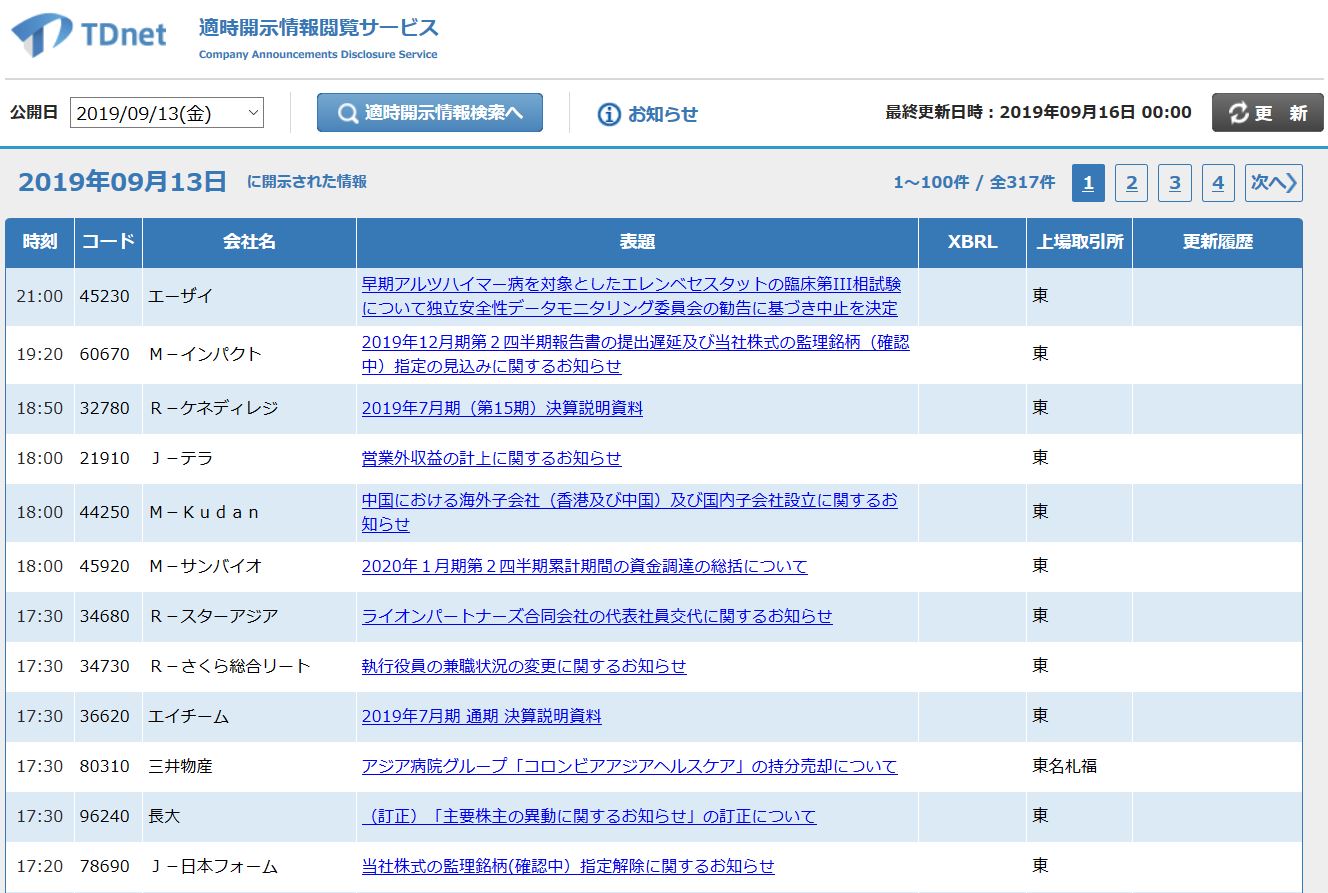This screenshot has width=1328, height=893.
Task: Open Ｊ－テラ's 営業外収益 announcement link
Action: [x=492, y=458]
